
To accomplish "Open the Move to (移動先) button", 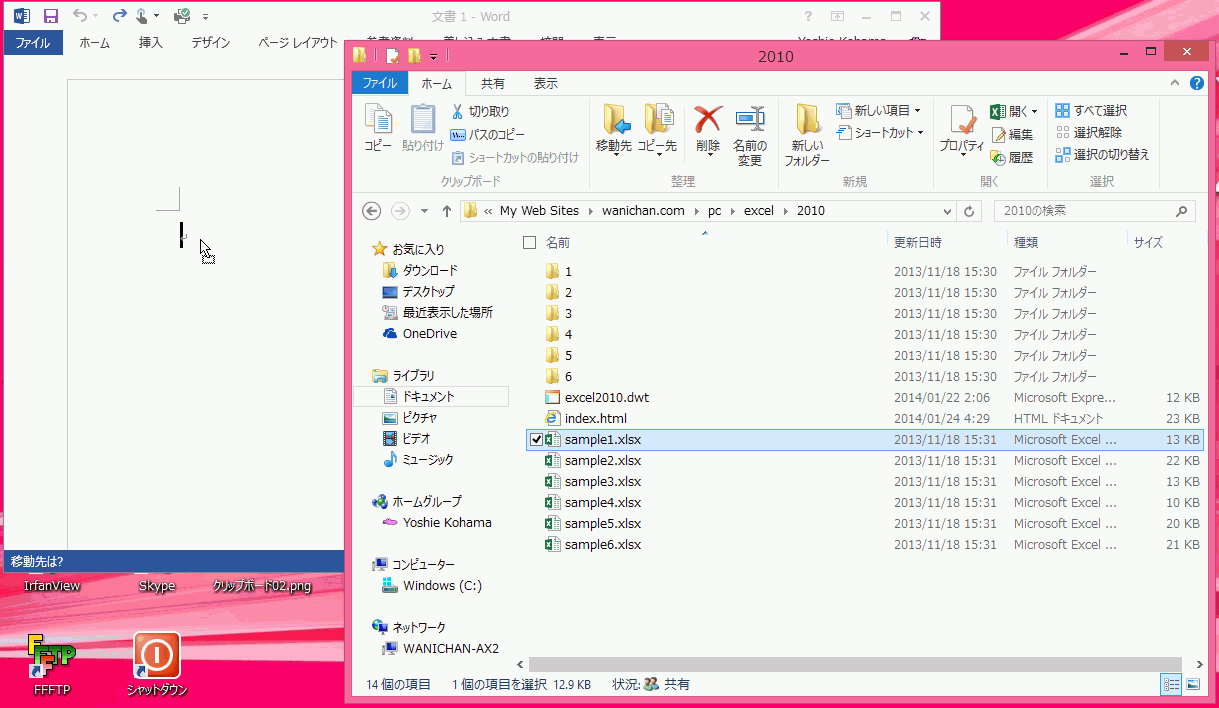I will (614, 128).
